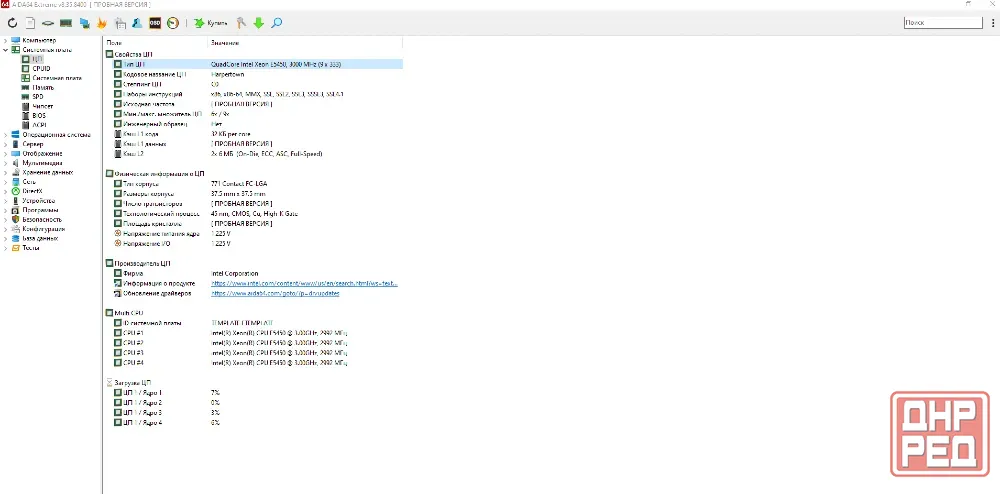Select the CPU #4 row

click(258, 363)
